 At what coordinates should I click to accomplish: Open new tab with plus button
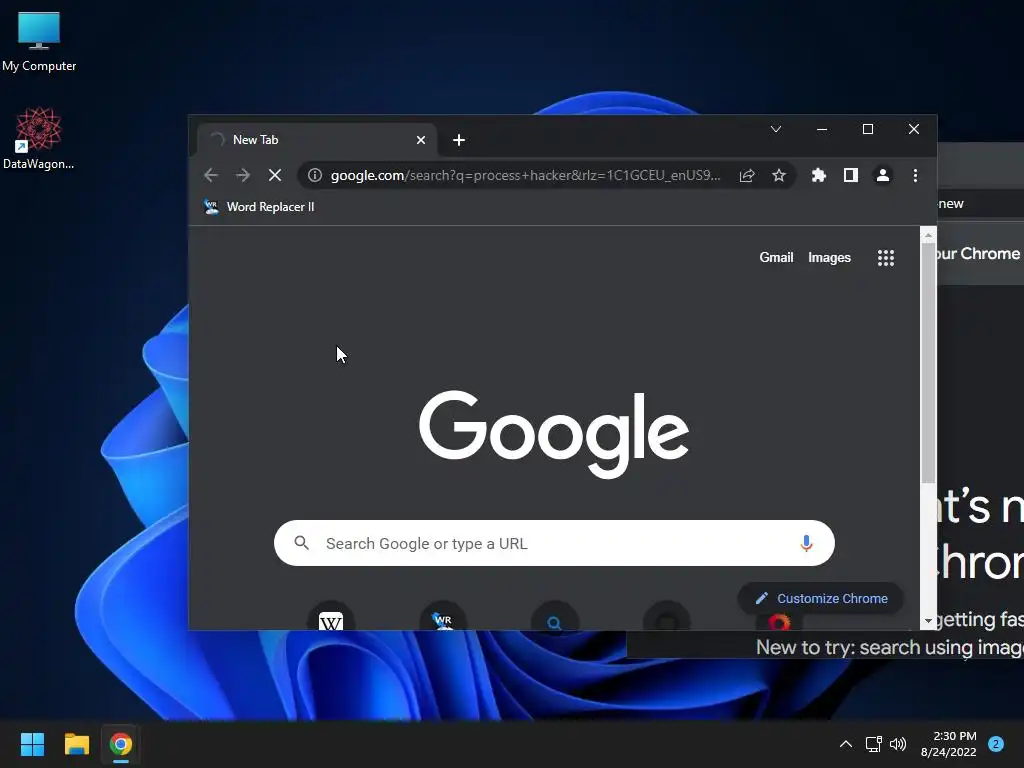459,140
